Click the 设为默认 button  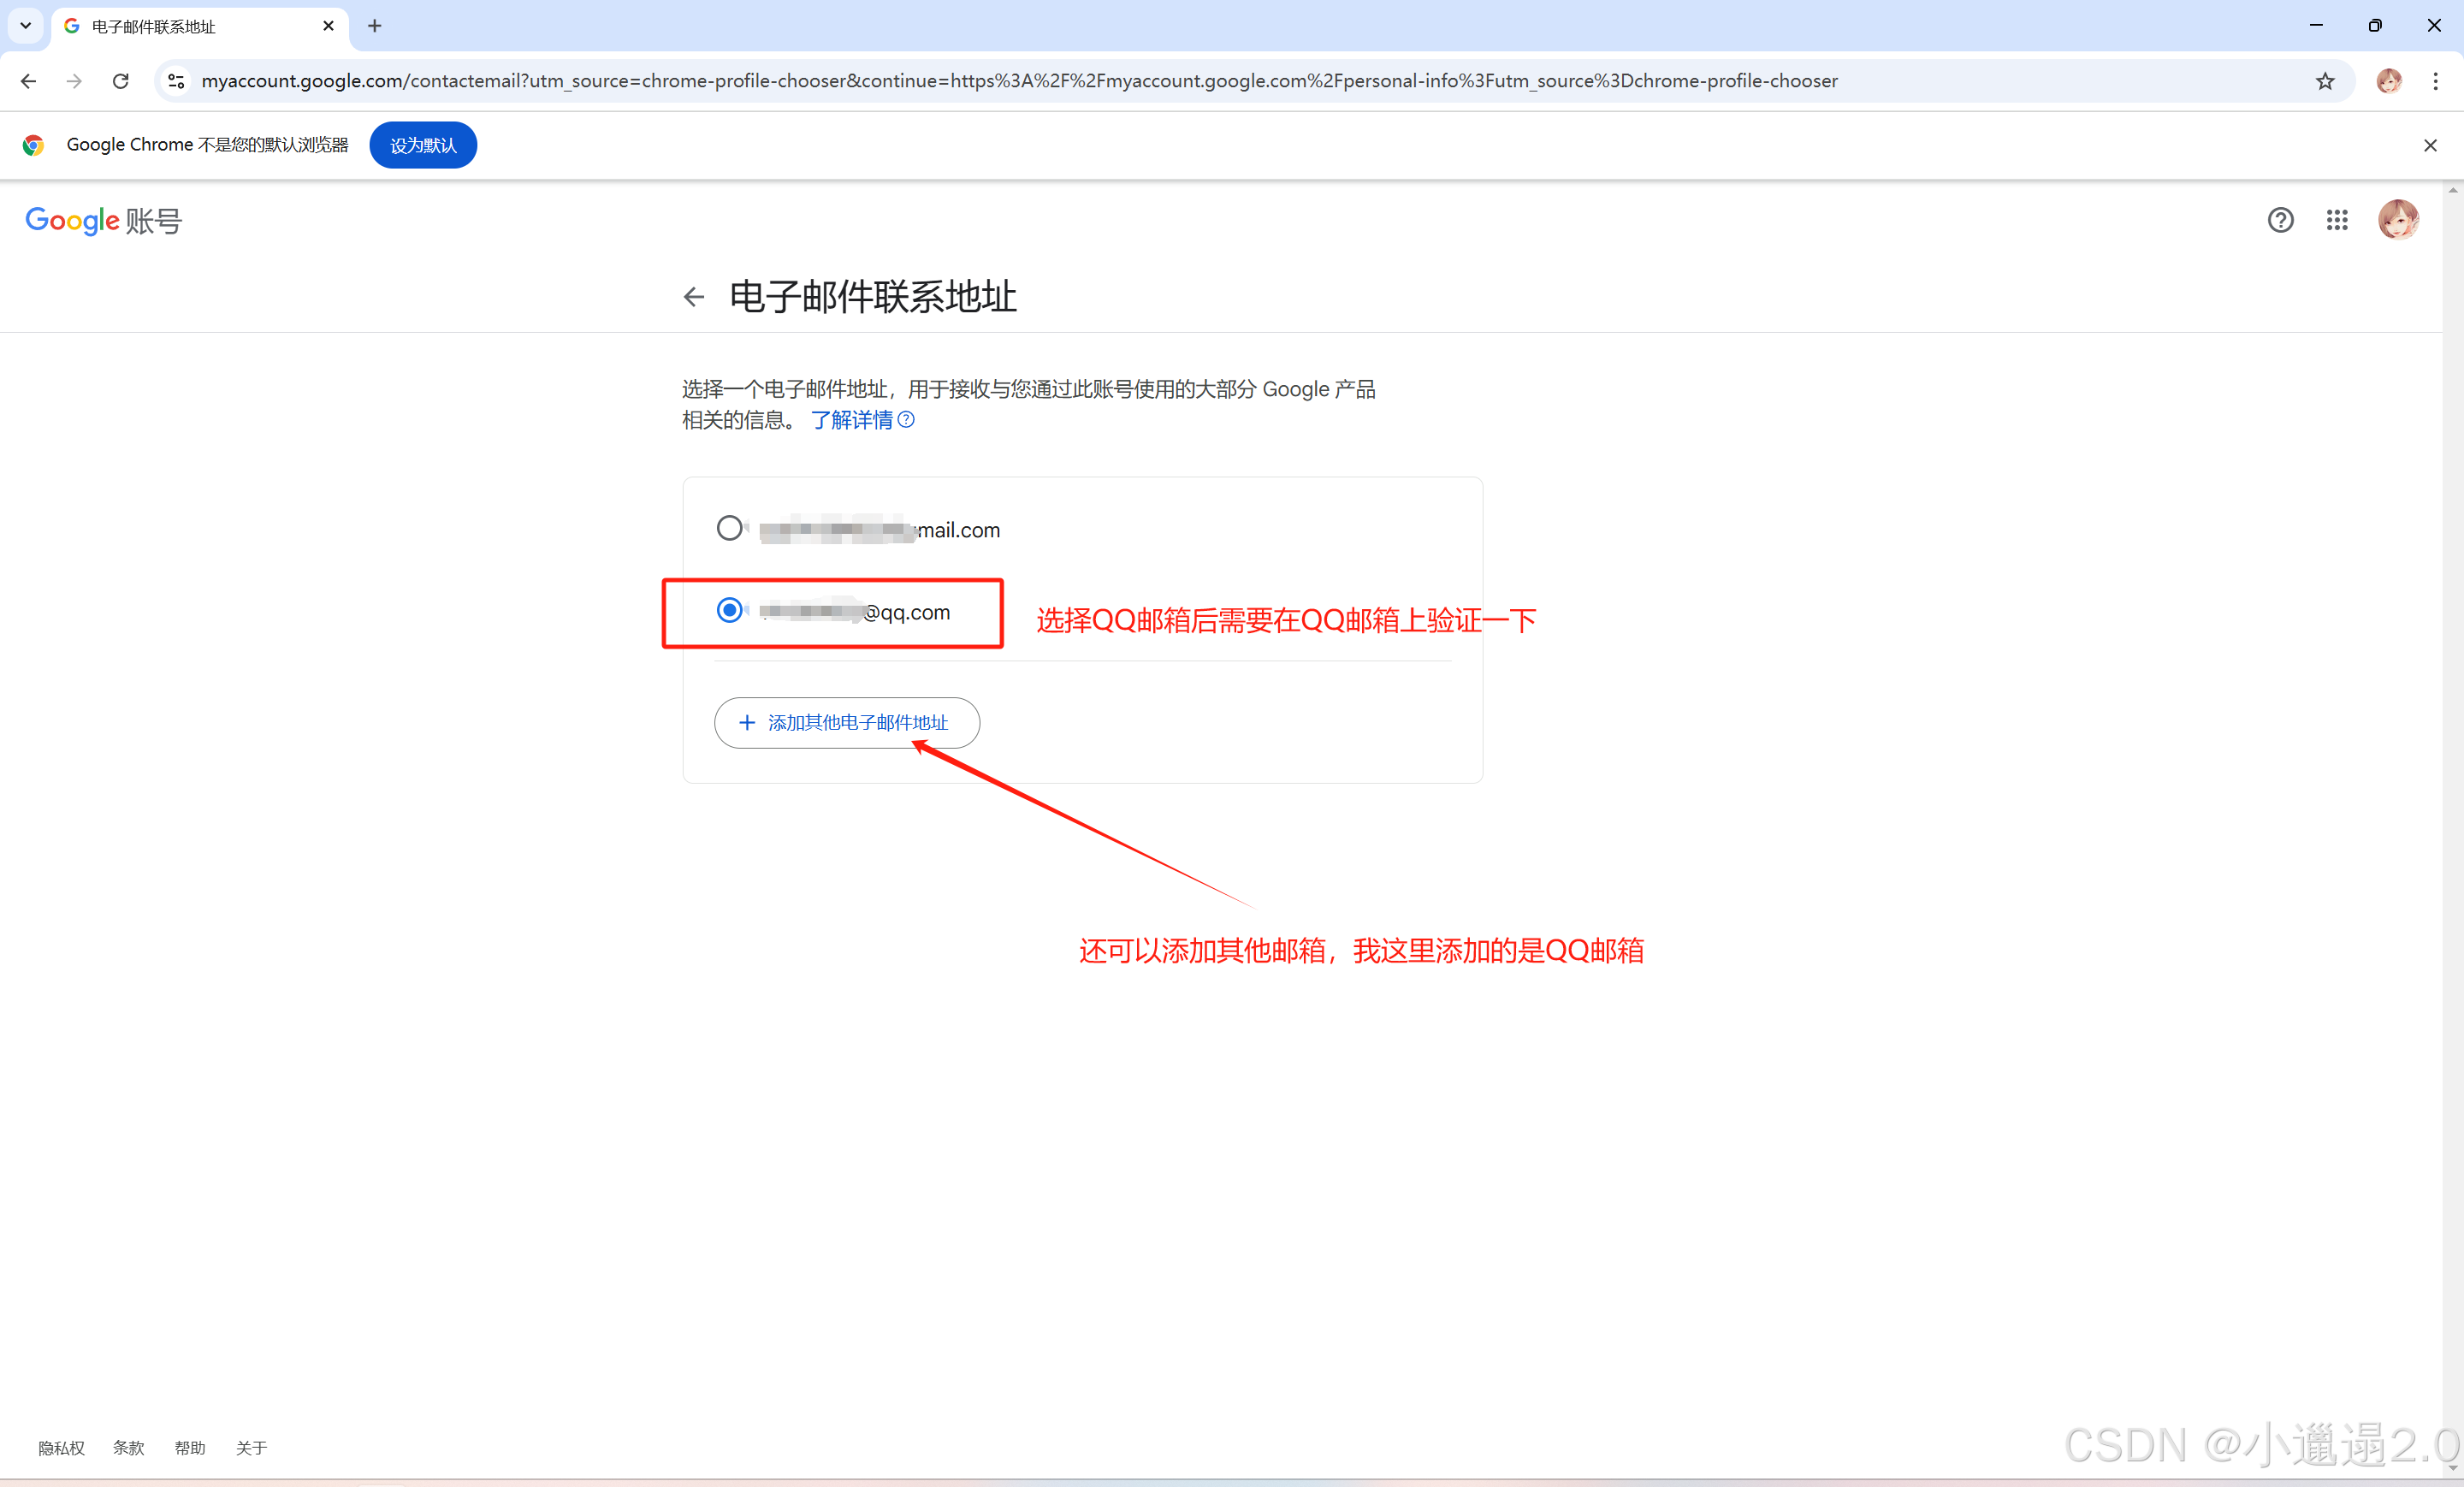coord(422,146)
